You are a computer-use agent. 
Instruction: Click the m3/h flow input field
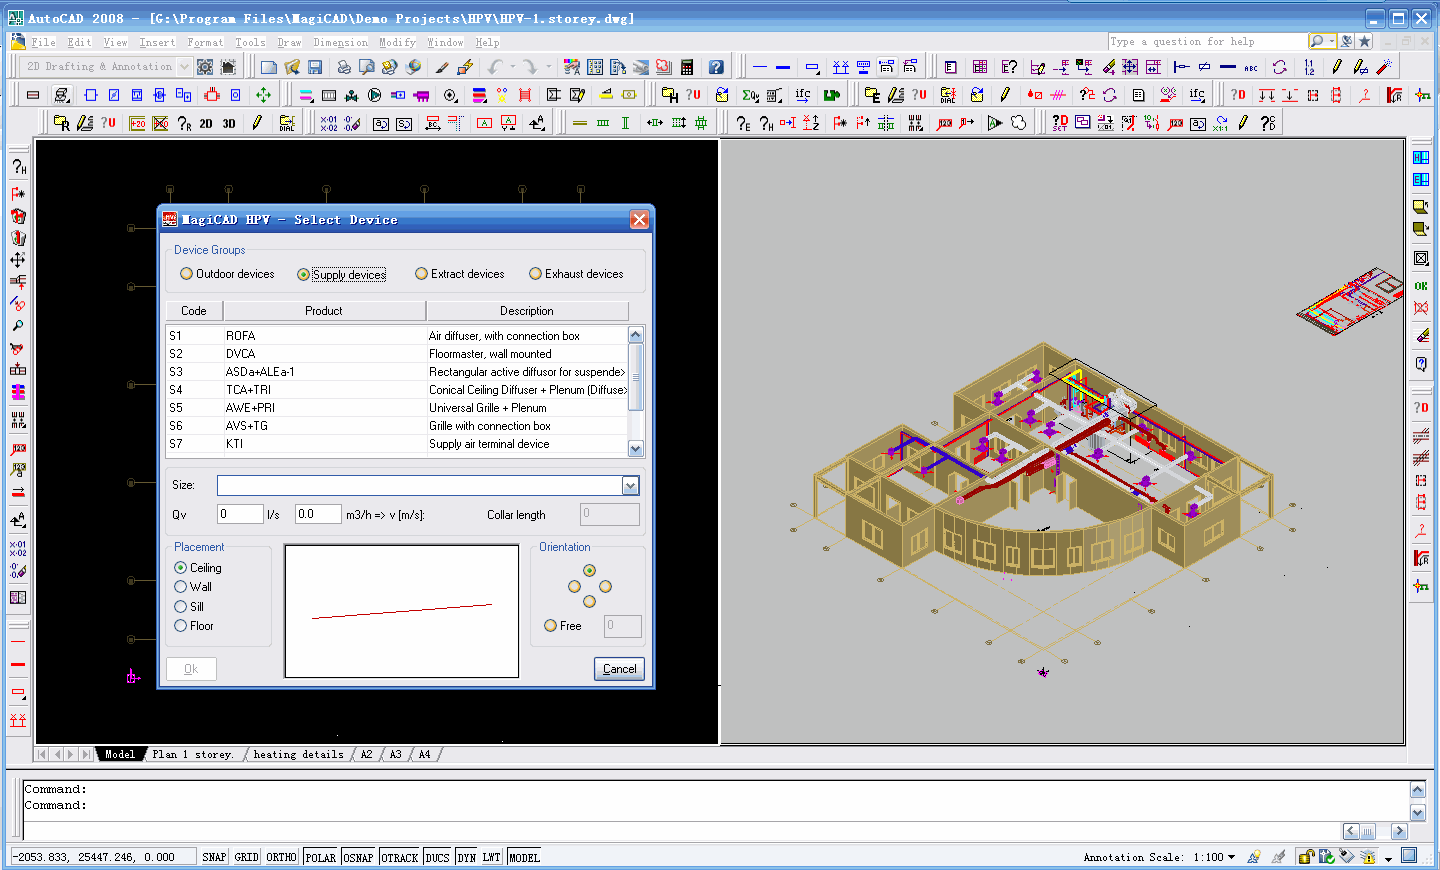318,514
